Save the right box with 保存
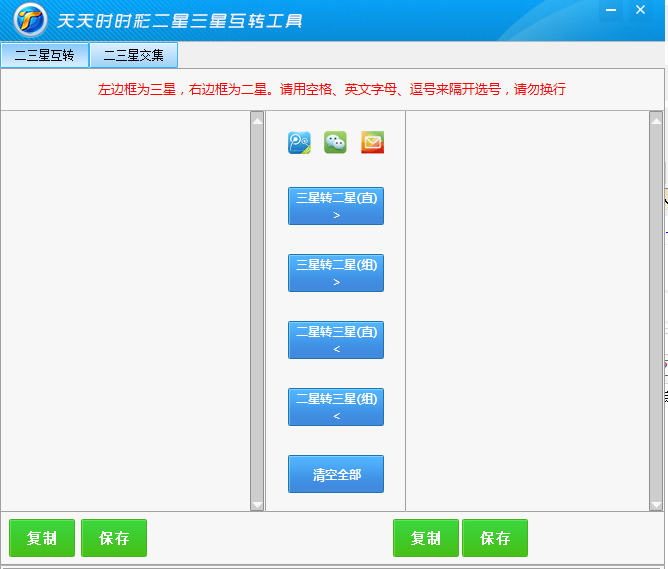The height and width of the screenshot is (569, 668). tap(495, 538)
